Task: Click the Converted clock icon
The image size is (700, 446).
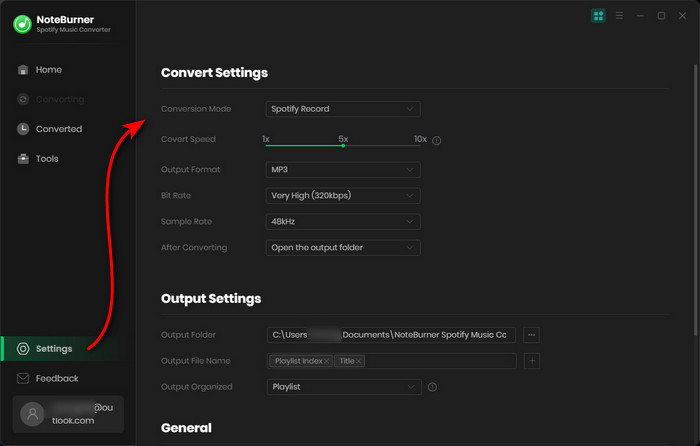Action: (23, 129)
